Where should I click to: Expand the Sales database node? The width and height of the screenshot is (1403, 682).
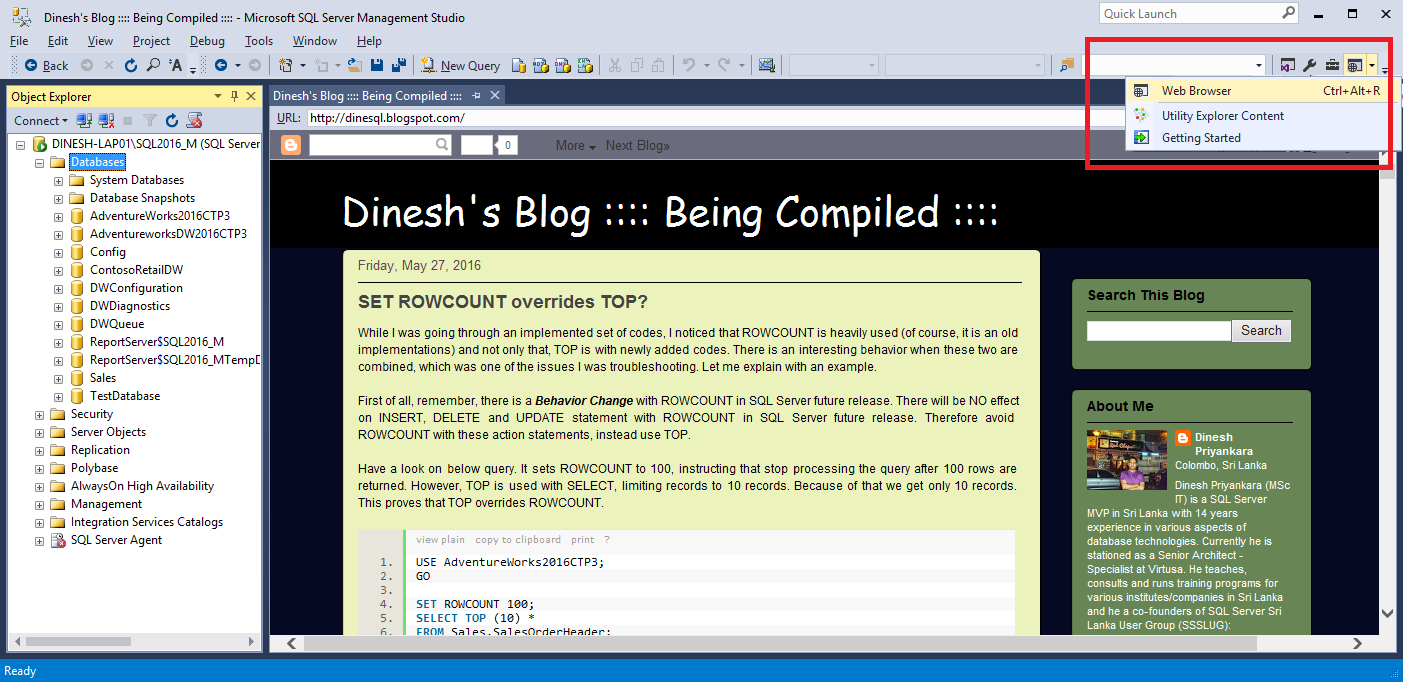(x=58, y=377)
